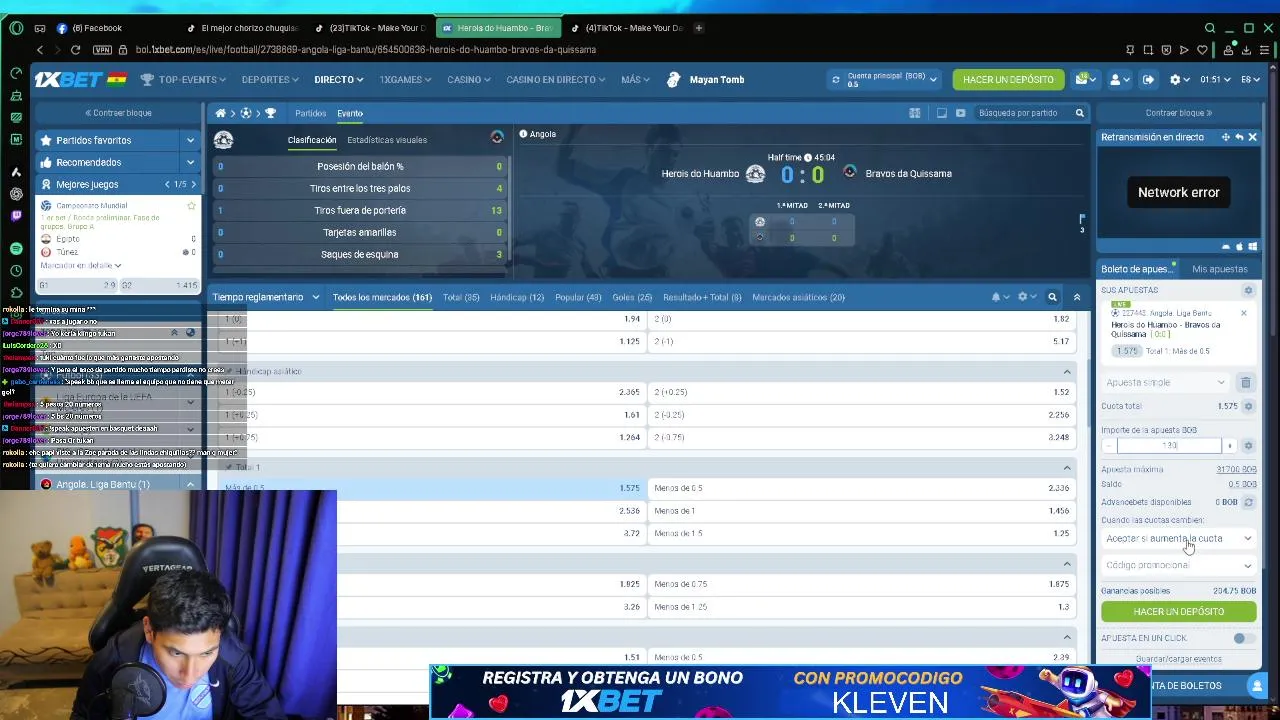This screenshot has width=1280, height=720.
Task: Open the markets settings gear
Action: pos(1022,297)
